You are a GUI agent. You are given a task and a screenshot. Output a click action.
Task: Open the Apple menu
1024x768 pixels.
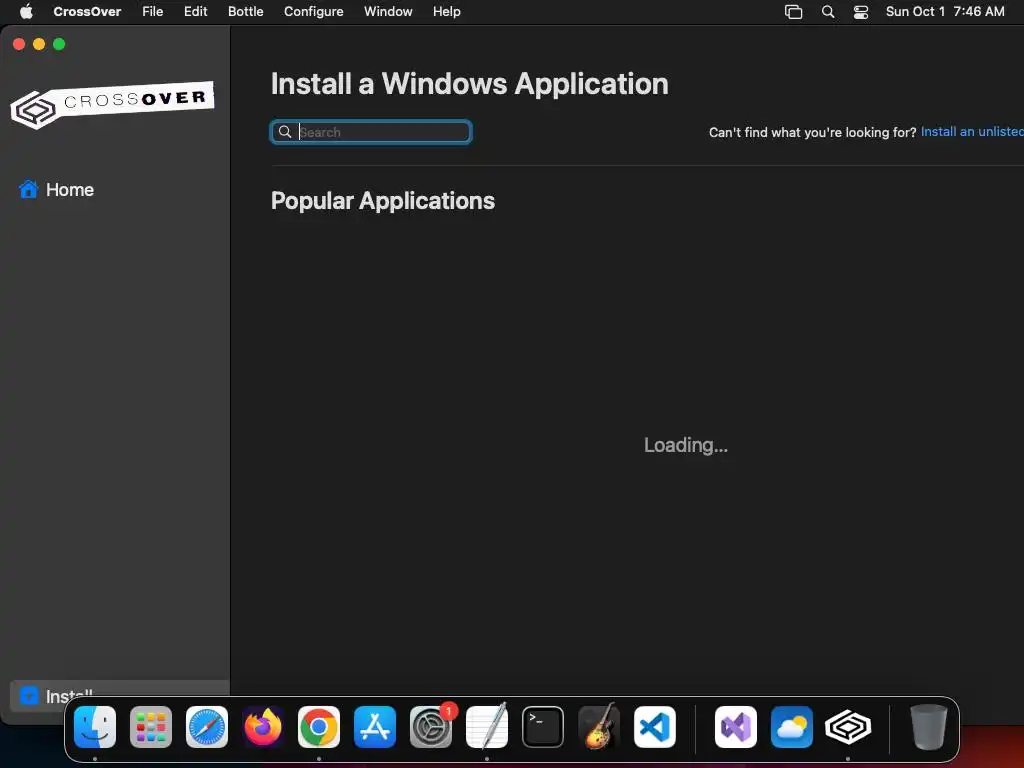[x=26, y=11]
